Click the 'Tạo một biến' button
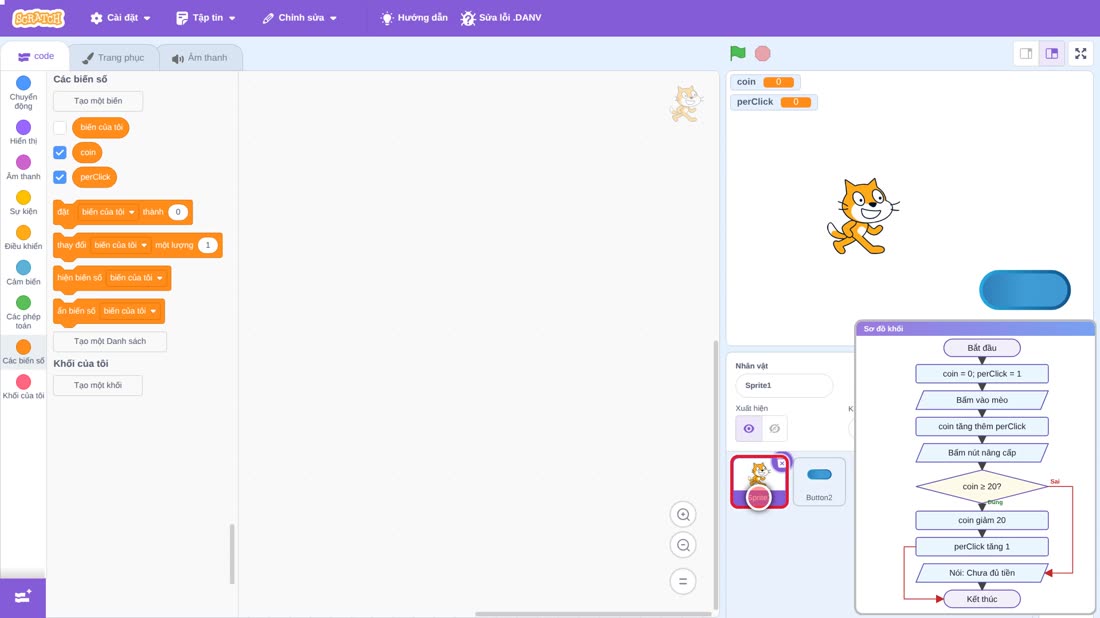 [98, 101]
